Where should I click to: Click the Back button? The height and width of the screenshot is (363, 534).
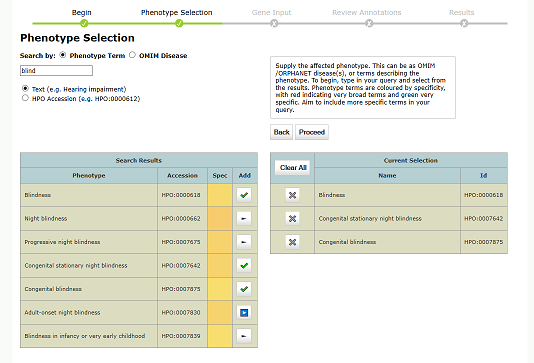pos(281,132)
